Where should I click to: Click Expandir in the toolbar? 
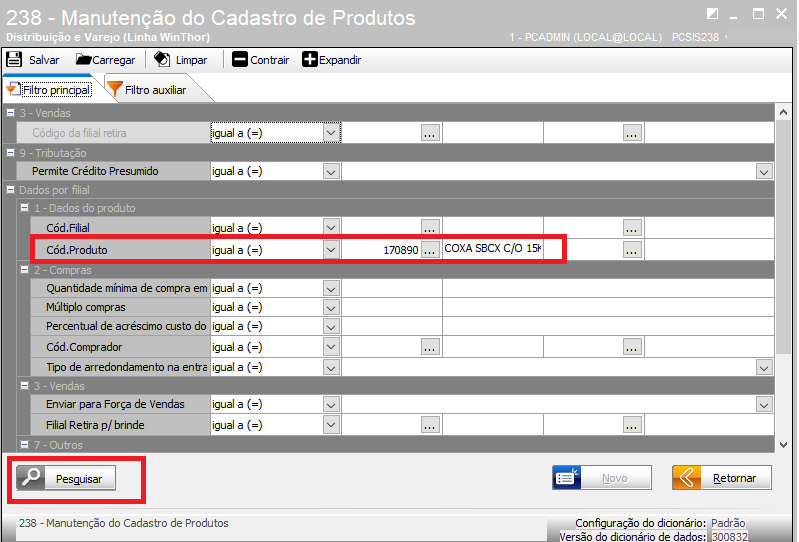coord(332,60)
